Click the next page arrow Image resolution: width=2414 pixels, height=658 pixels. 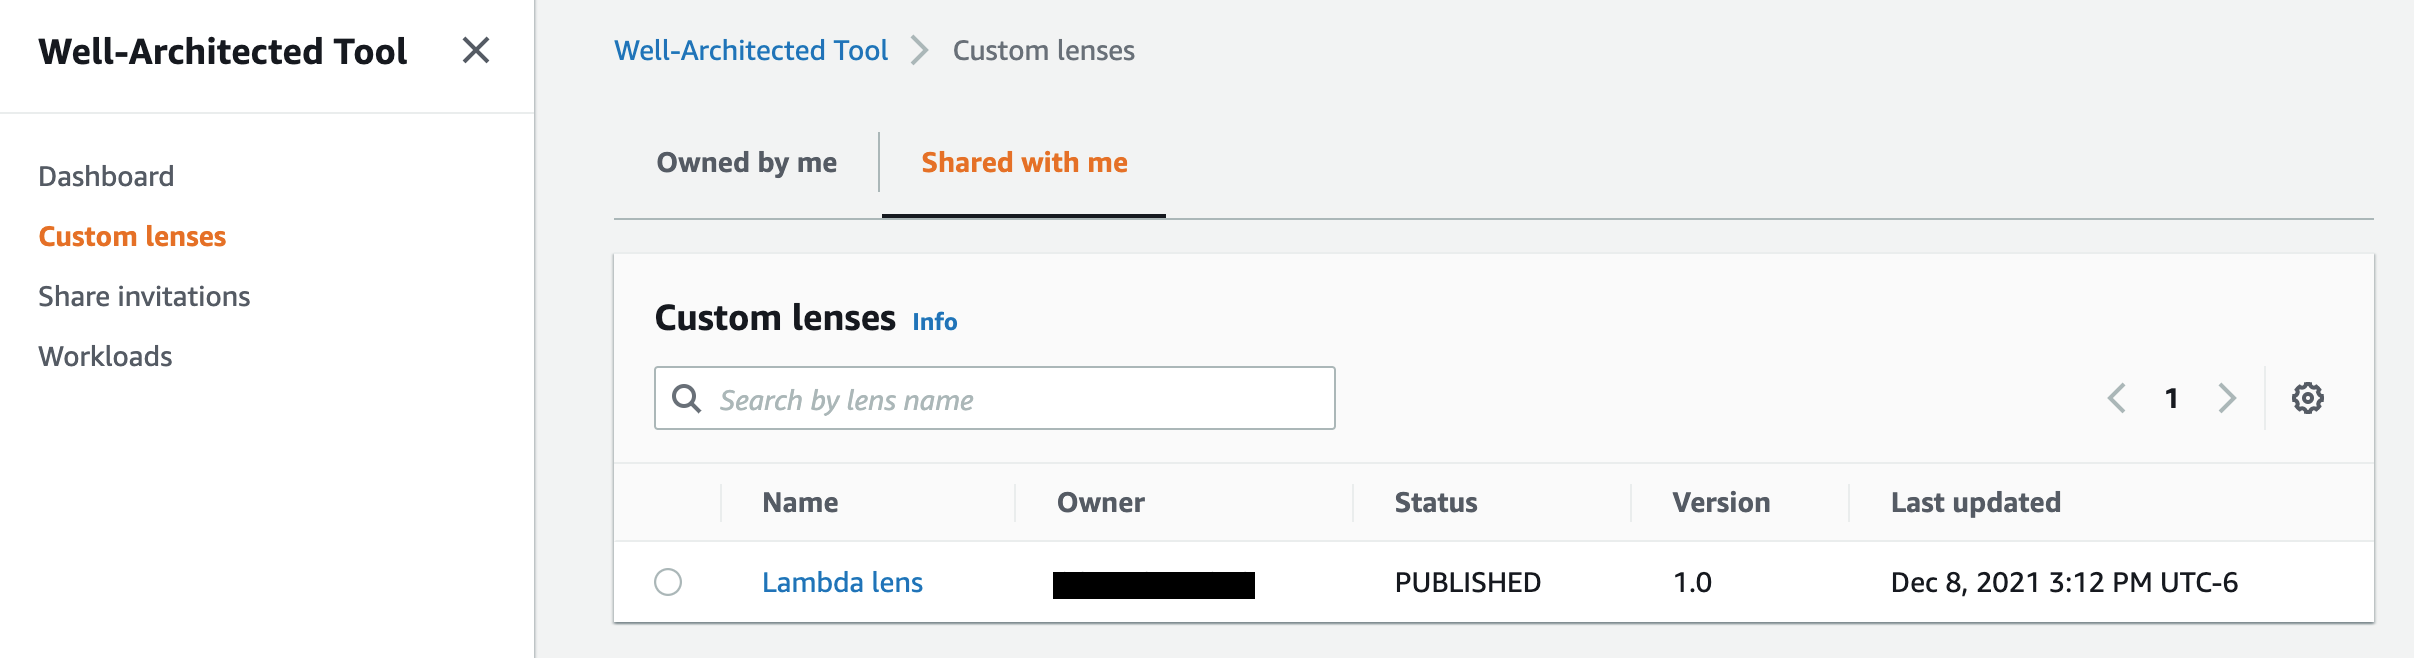click(2228, 398)
